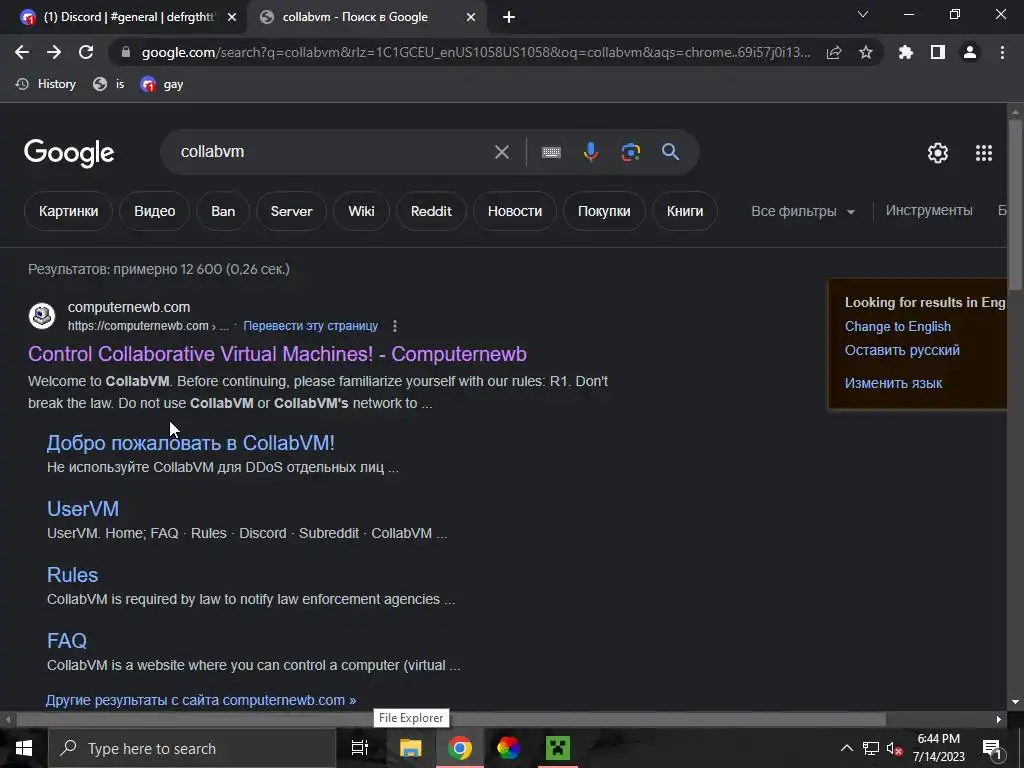
Task: Apply the Reddit search chip
Action: (x=431, y=211)
